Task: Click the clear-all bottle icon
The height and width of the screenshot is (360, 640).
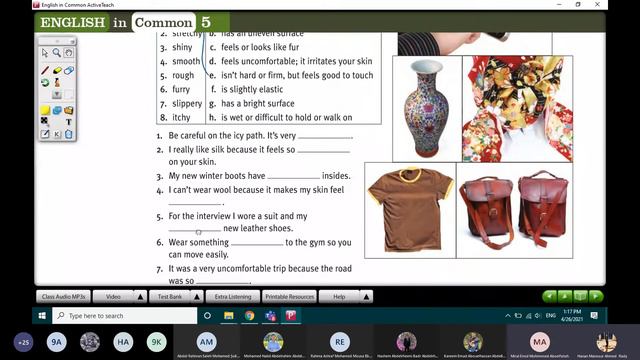Action: [x=57, y=82]
